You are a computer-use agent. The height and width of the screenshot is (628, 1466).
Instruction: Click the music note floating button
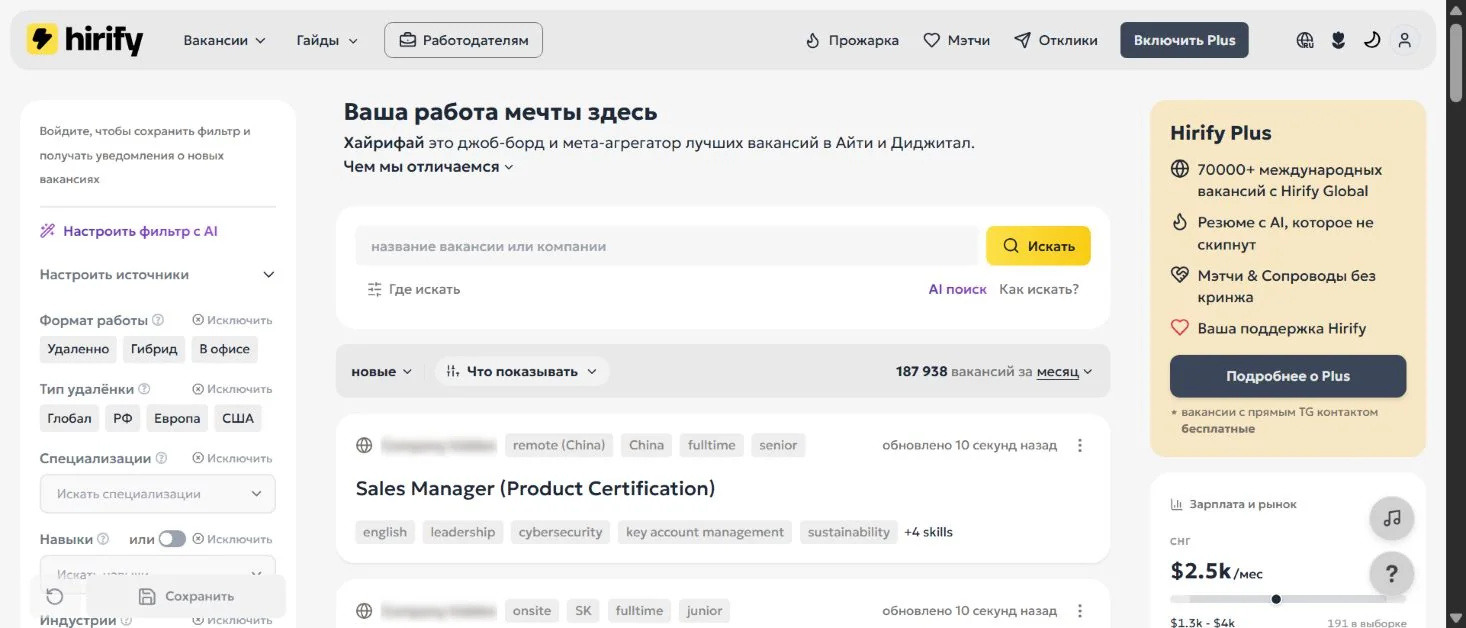pyautogui.click(x=1391, y=518)
